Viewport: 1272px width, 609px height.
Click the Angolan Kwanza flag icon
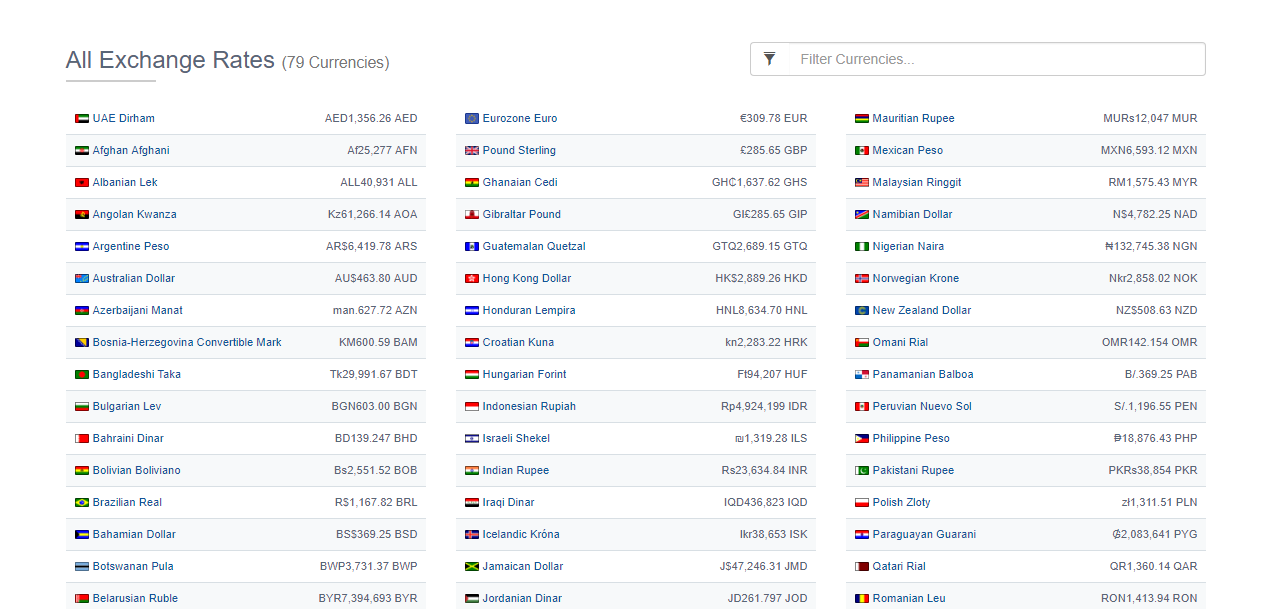click(82, 215)
